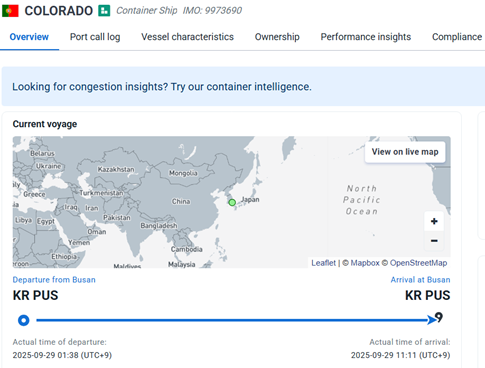This screenshot has width=485, height=368.
Task: Click the Portugal flag icon
Action: [x=10, y=11]
